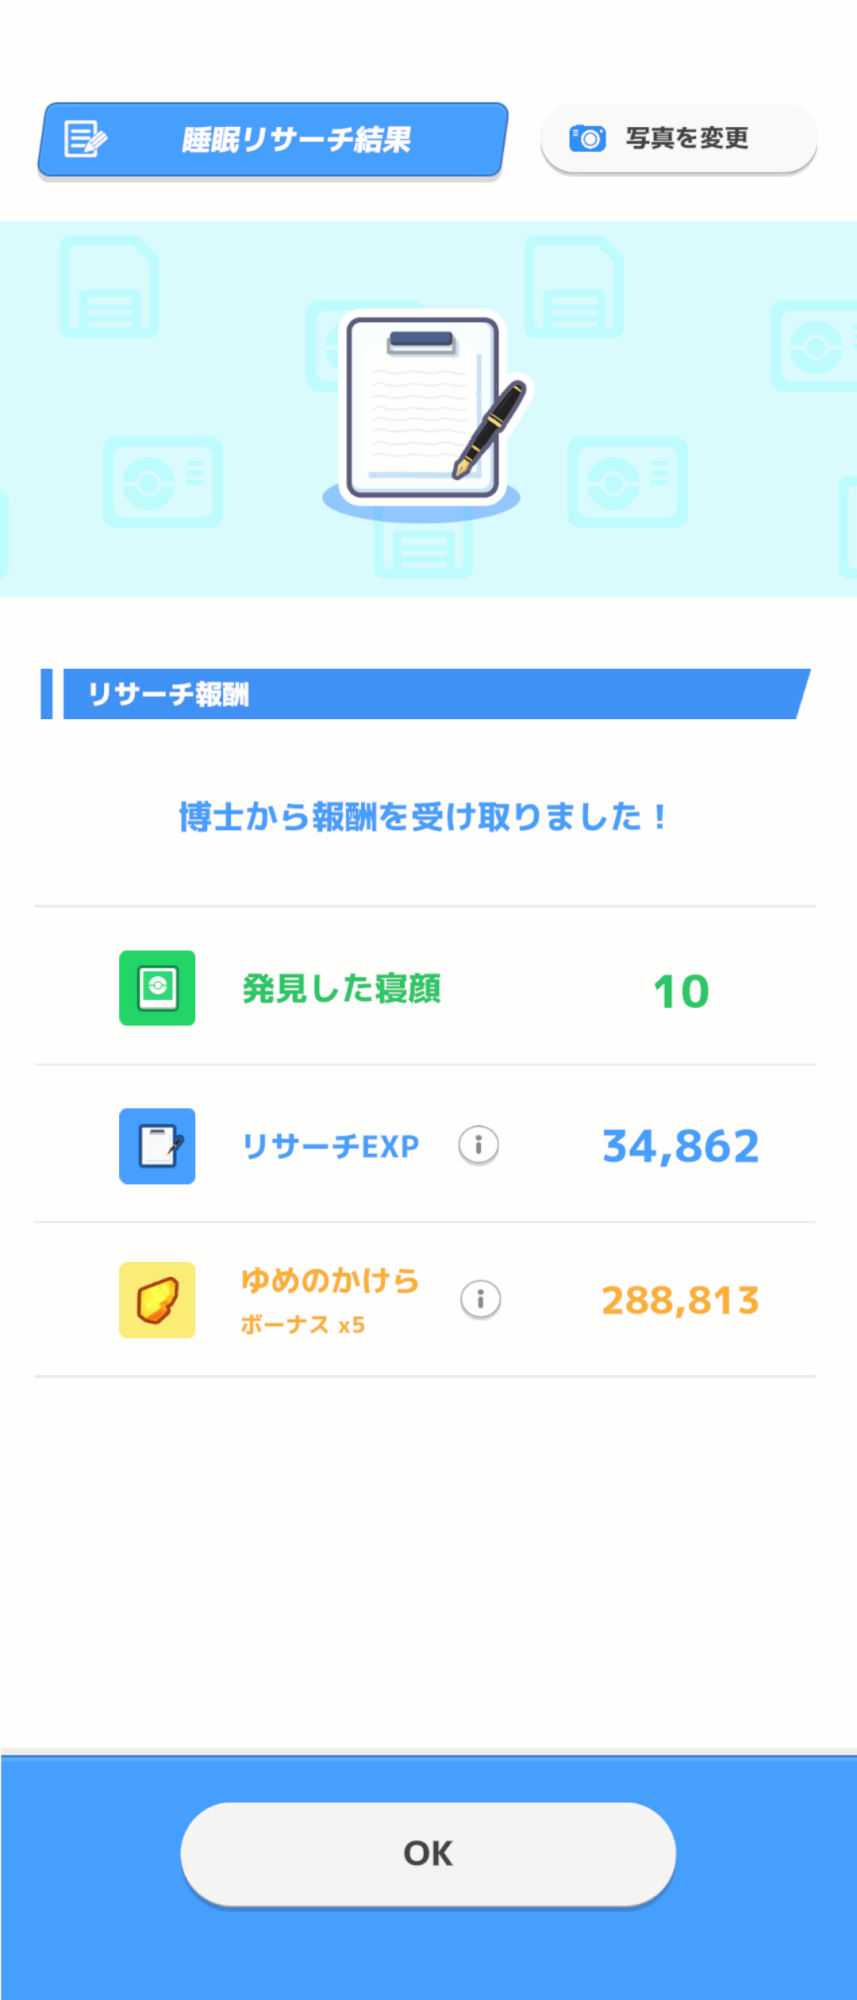
Task: Tap the 博士から報酬を受け取りました message
Action: coord(422,817)
